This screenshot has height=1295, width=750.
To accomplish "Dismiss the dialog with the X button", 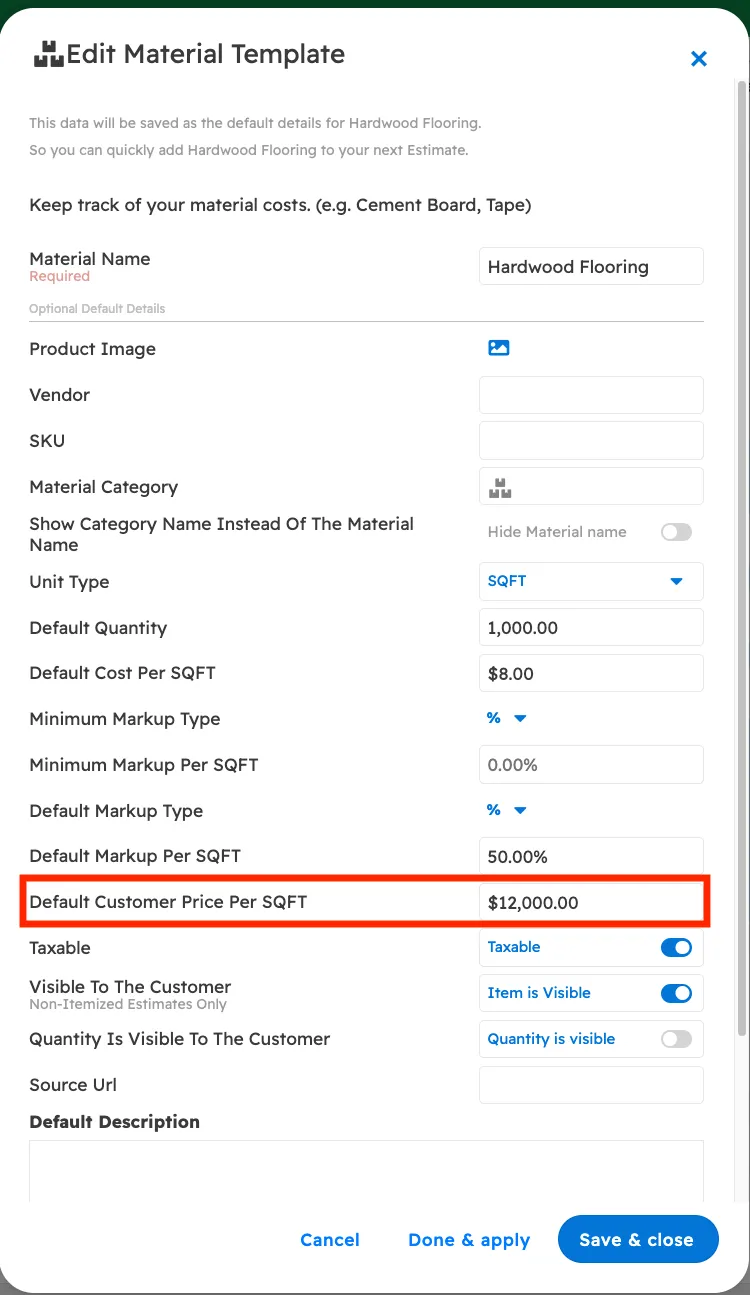I will 698,59.
